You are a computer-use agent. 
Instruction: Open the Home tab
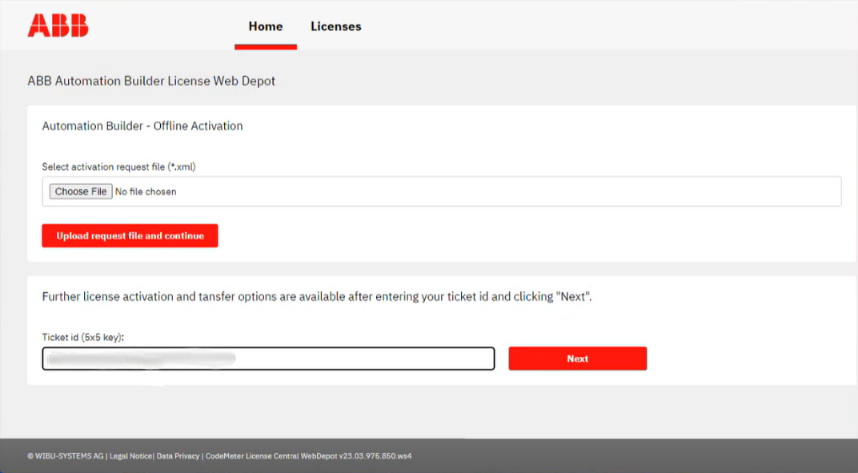click(265, 26)
